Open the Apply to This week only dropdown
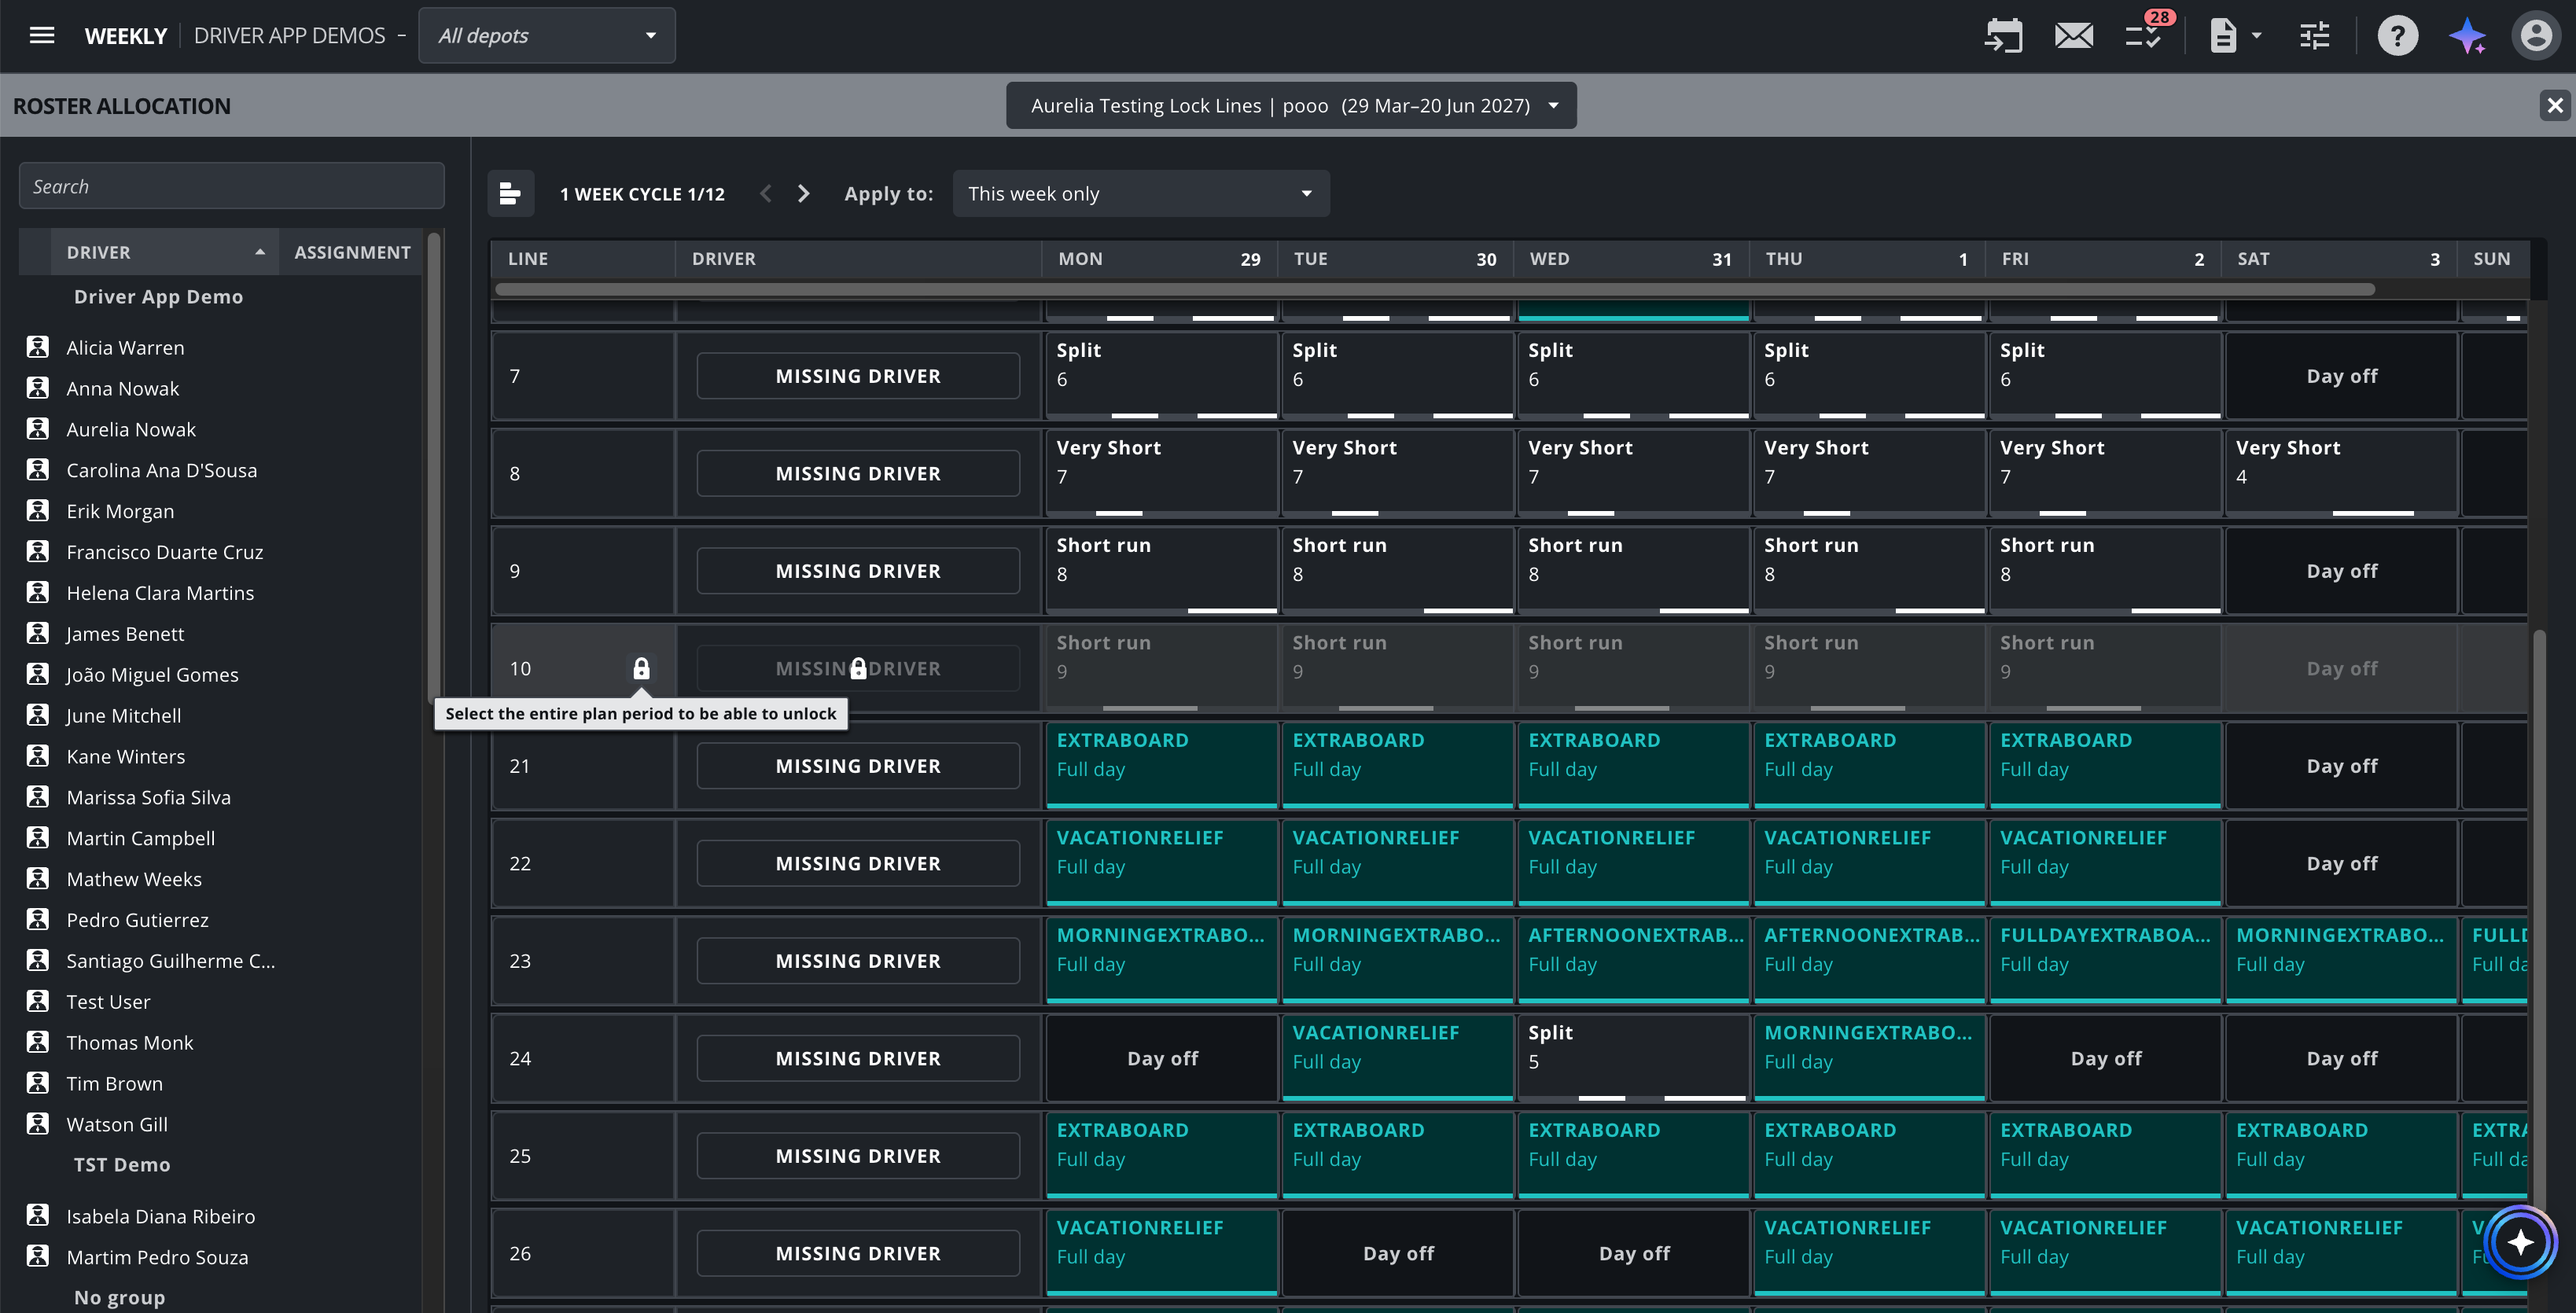 click(1141, 193)
